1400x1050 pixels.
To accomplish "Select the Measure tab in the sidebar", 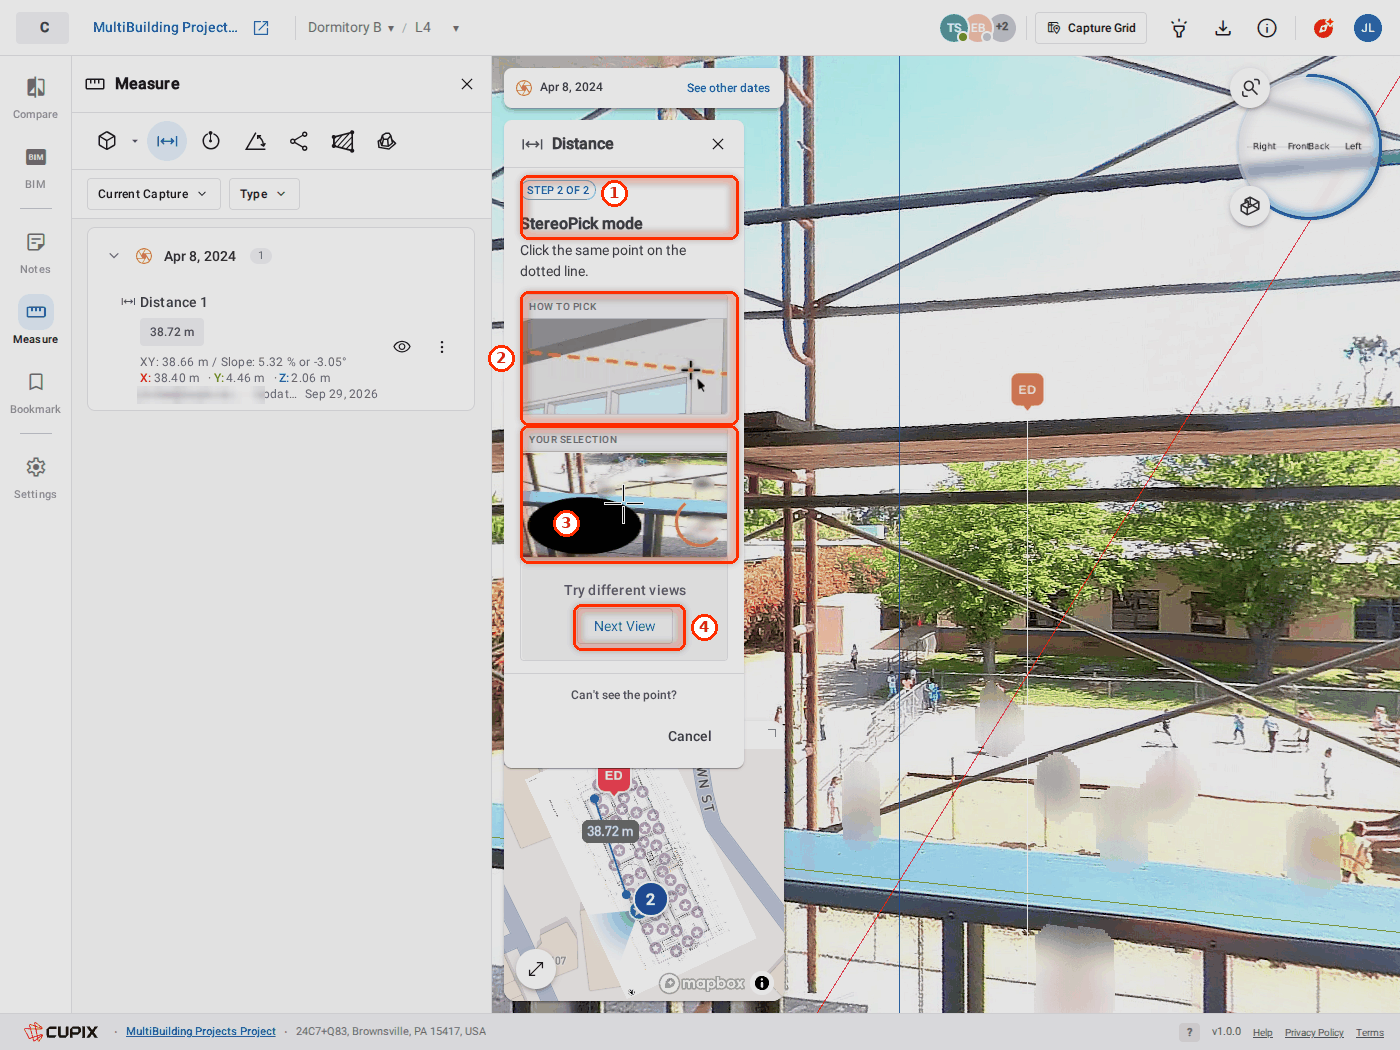I will click(x=35, y=323).
